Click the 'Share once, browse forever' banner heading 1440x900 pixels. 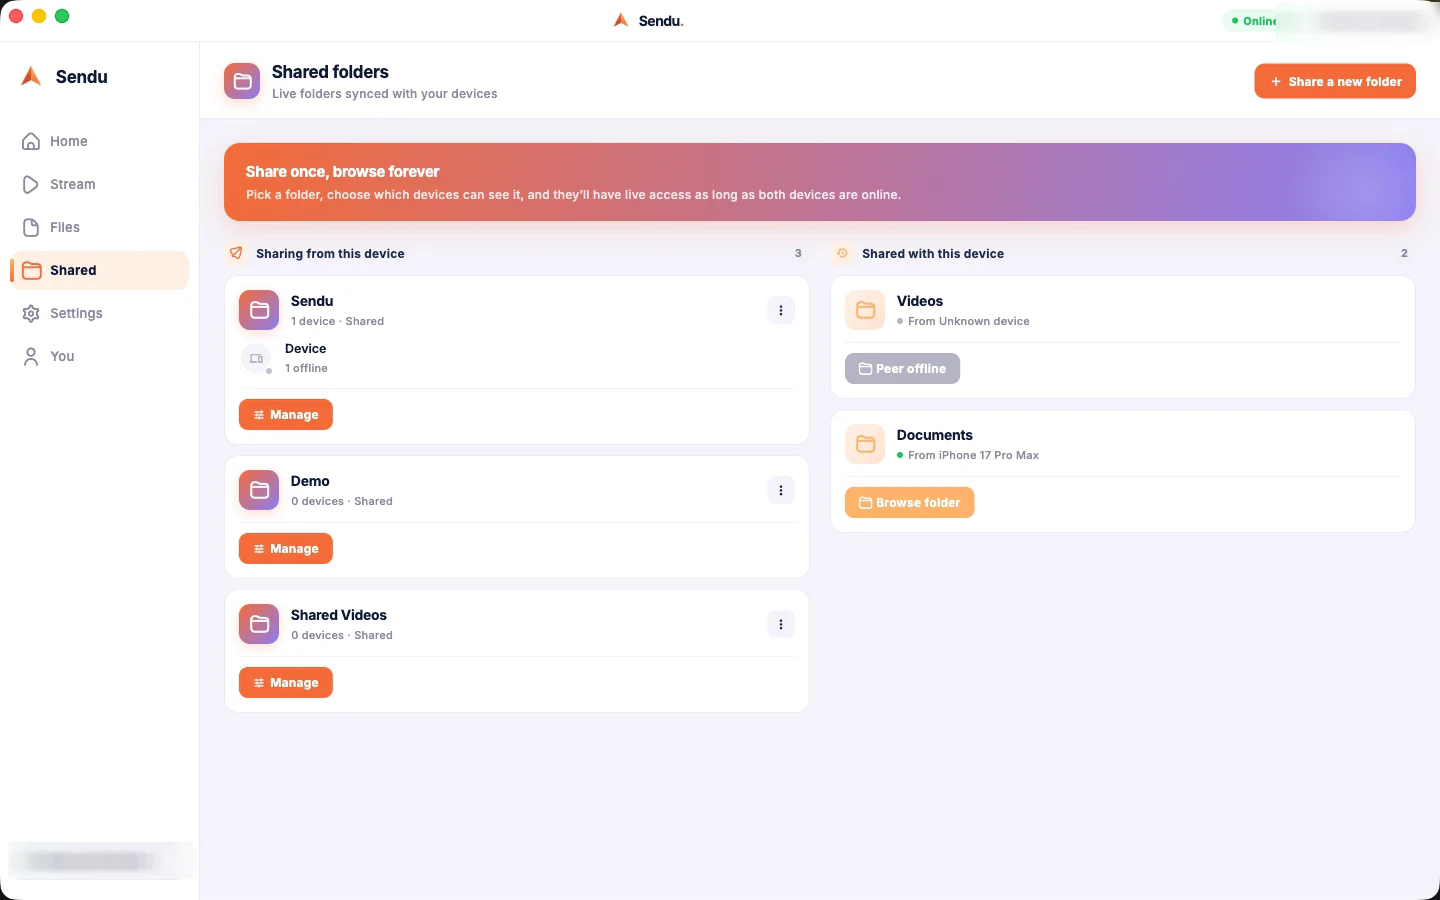[x=343, y=172]
